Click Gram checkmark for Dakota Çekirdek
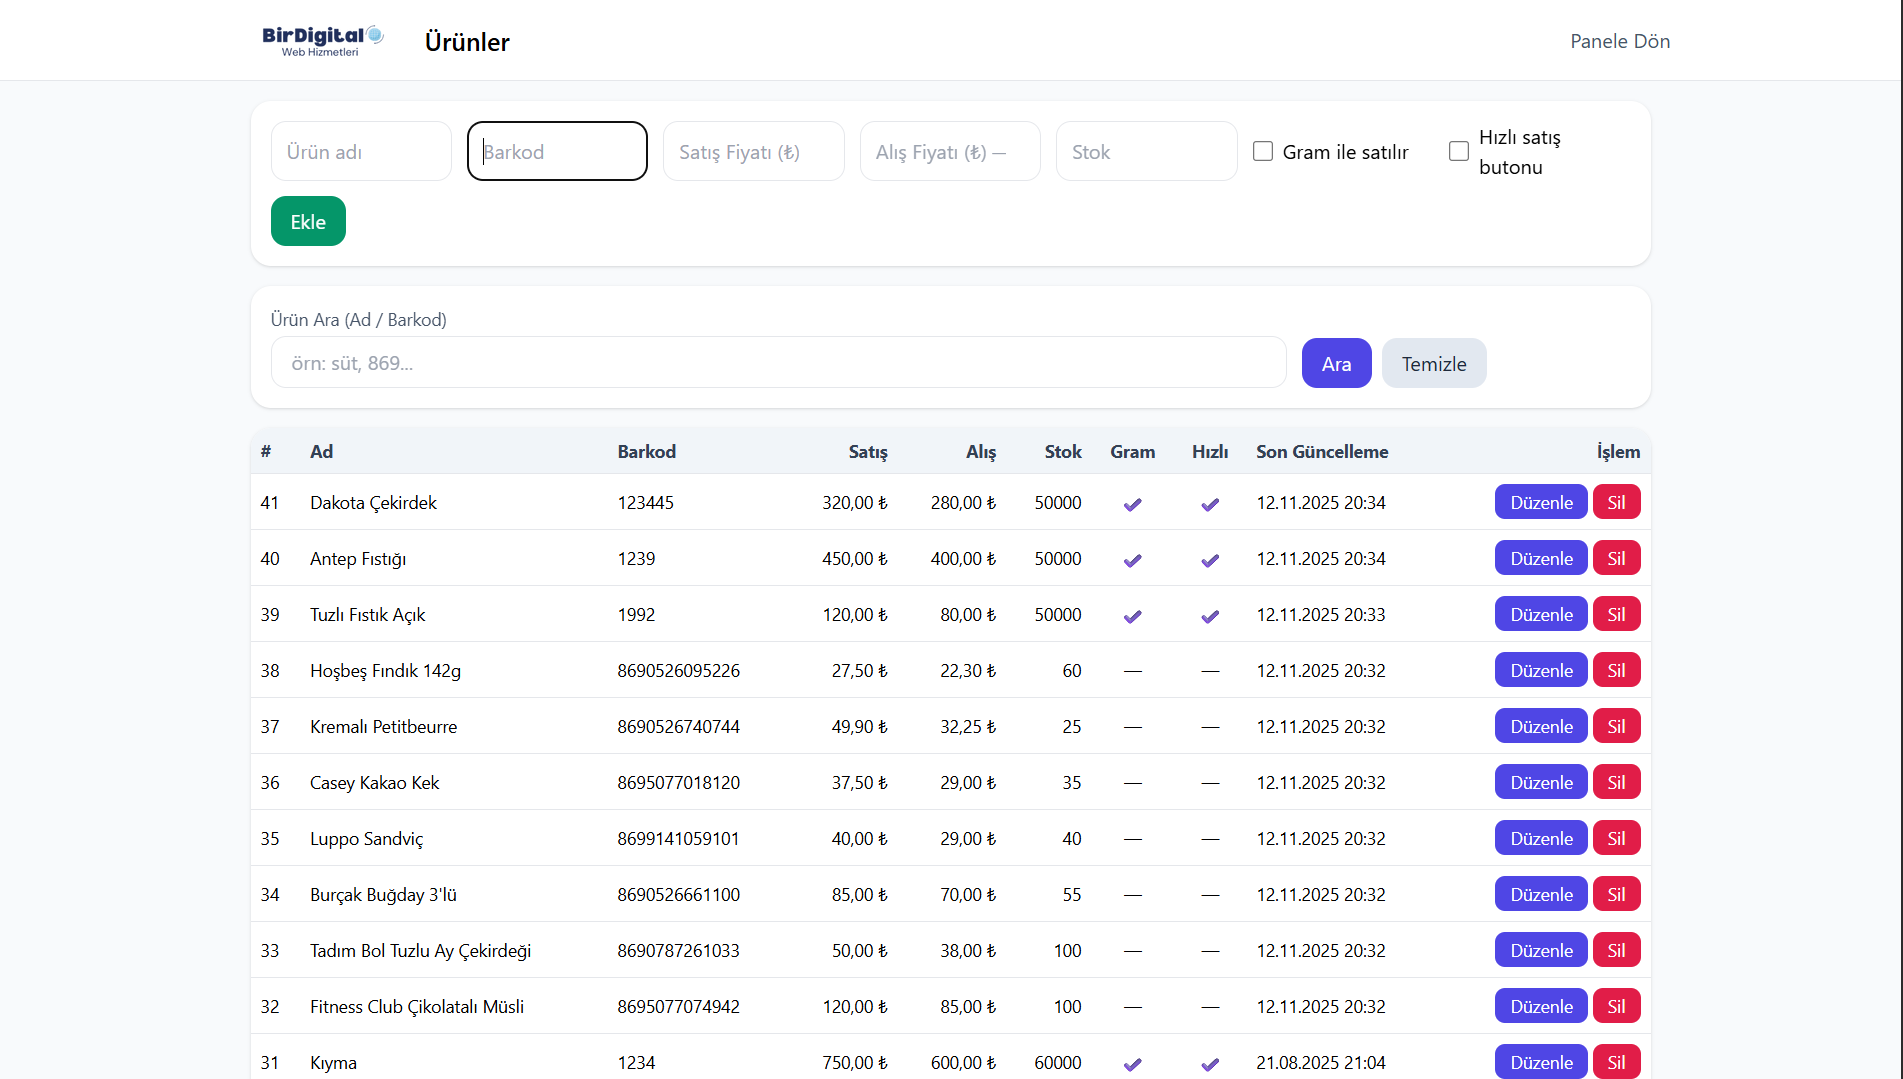Image resolution: width=1903 pixels, height=1079 pixels. pyautogui.click(x=1132, y=504)
